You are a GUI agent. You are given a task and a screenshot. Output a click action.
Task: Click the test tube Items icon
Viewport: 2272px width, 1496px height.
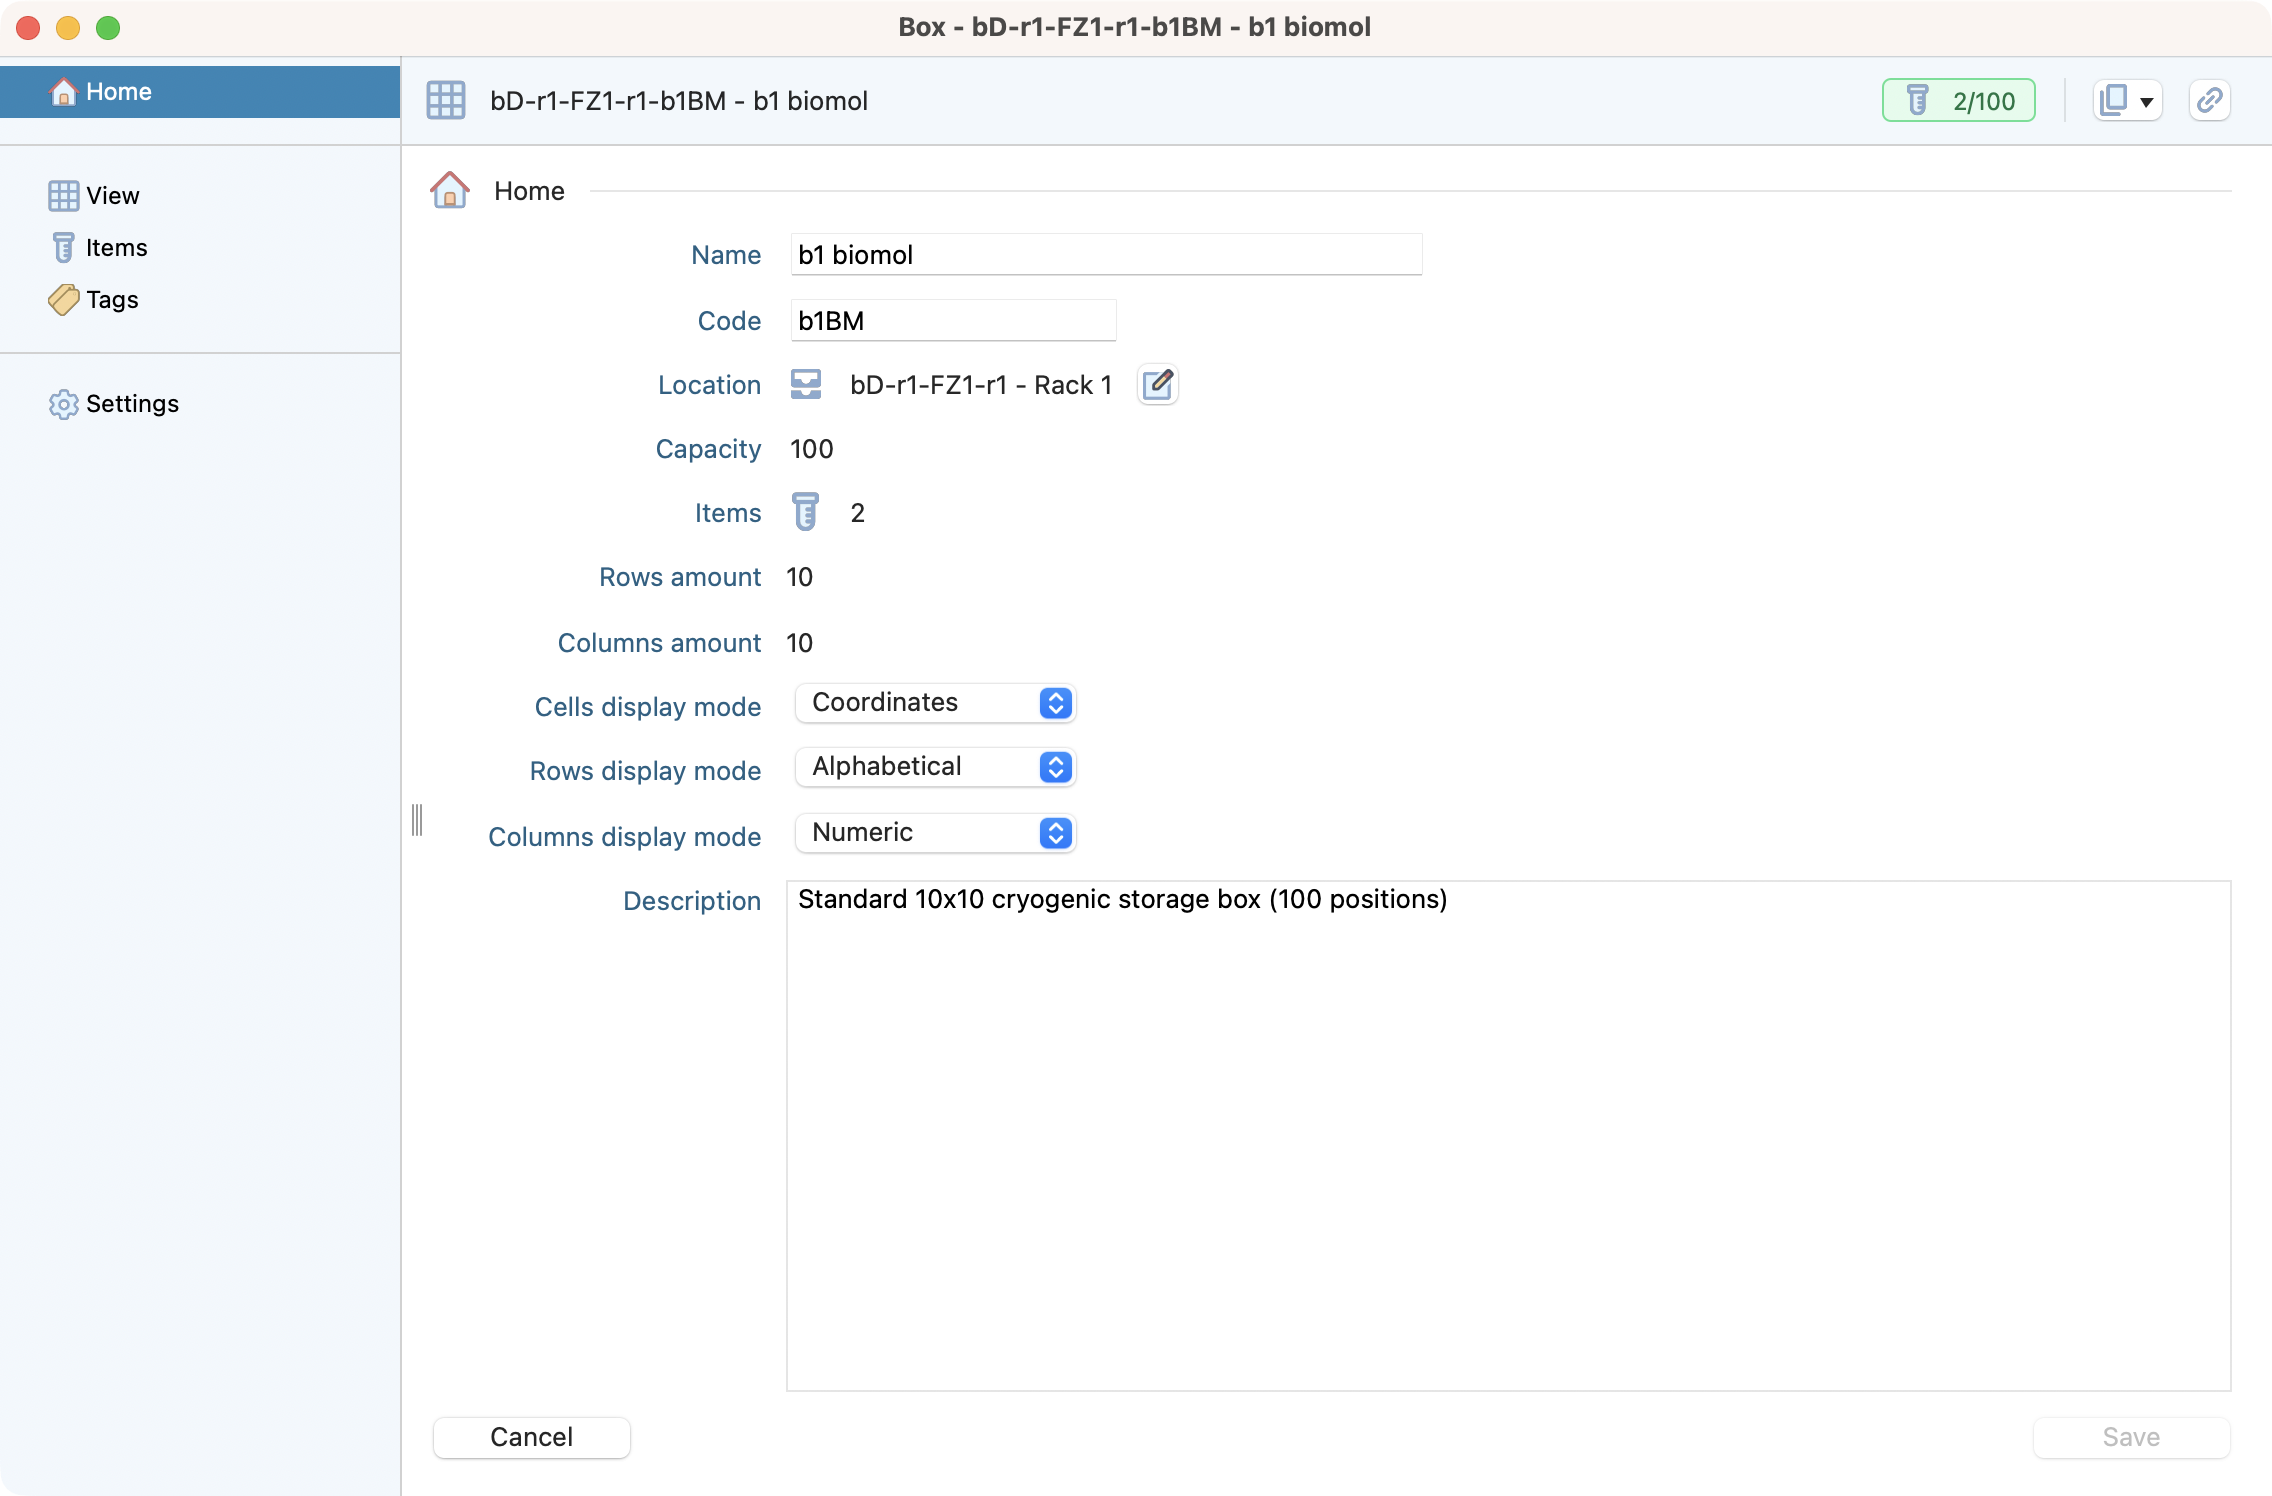[806, 512]
